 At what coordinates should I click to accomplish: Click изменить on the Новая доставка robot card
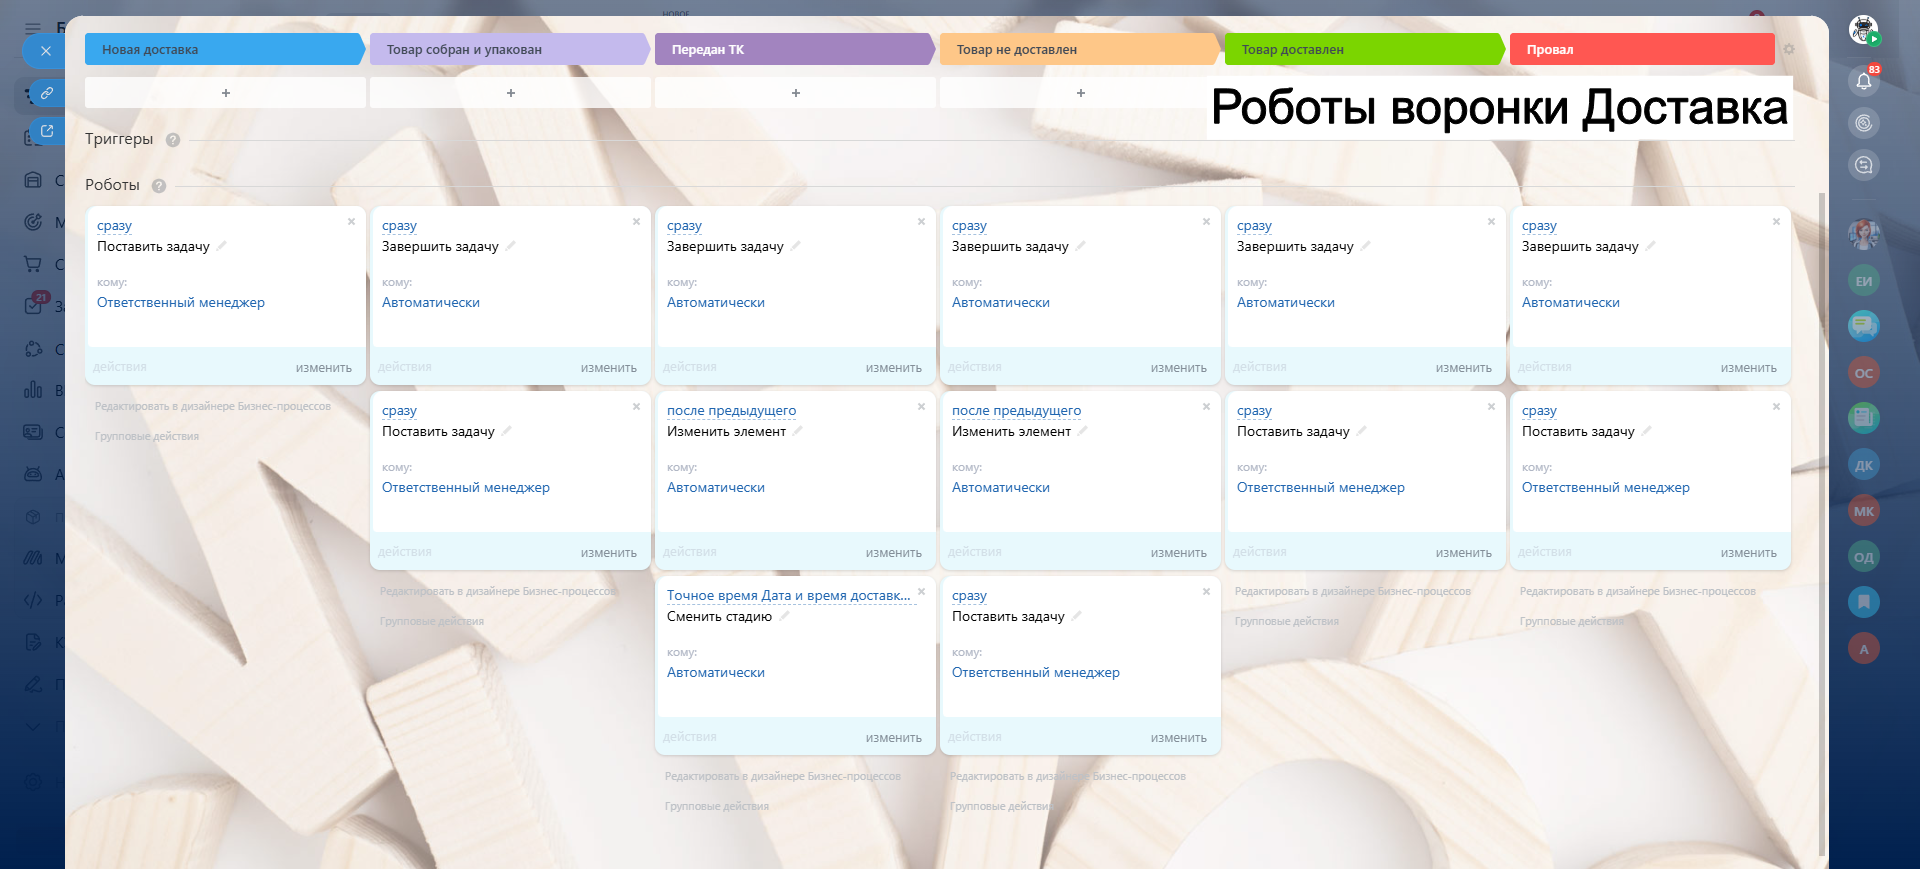pos(324,368)
